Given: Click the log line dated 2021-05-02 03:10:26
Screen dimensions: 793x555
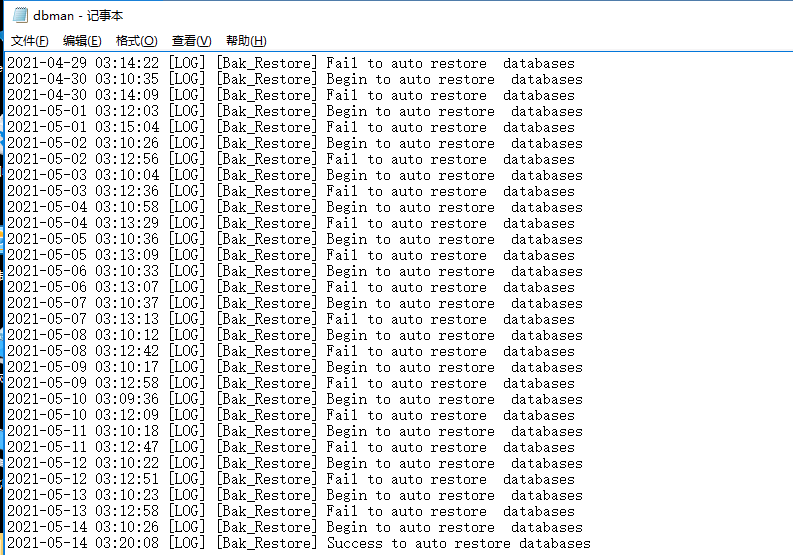Looking at the screenshot, I should (295, 143).
